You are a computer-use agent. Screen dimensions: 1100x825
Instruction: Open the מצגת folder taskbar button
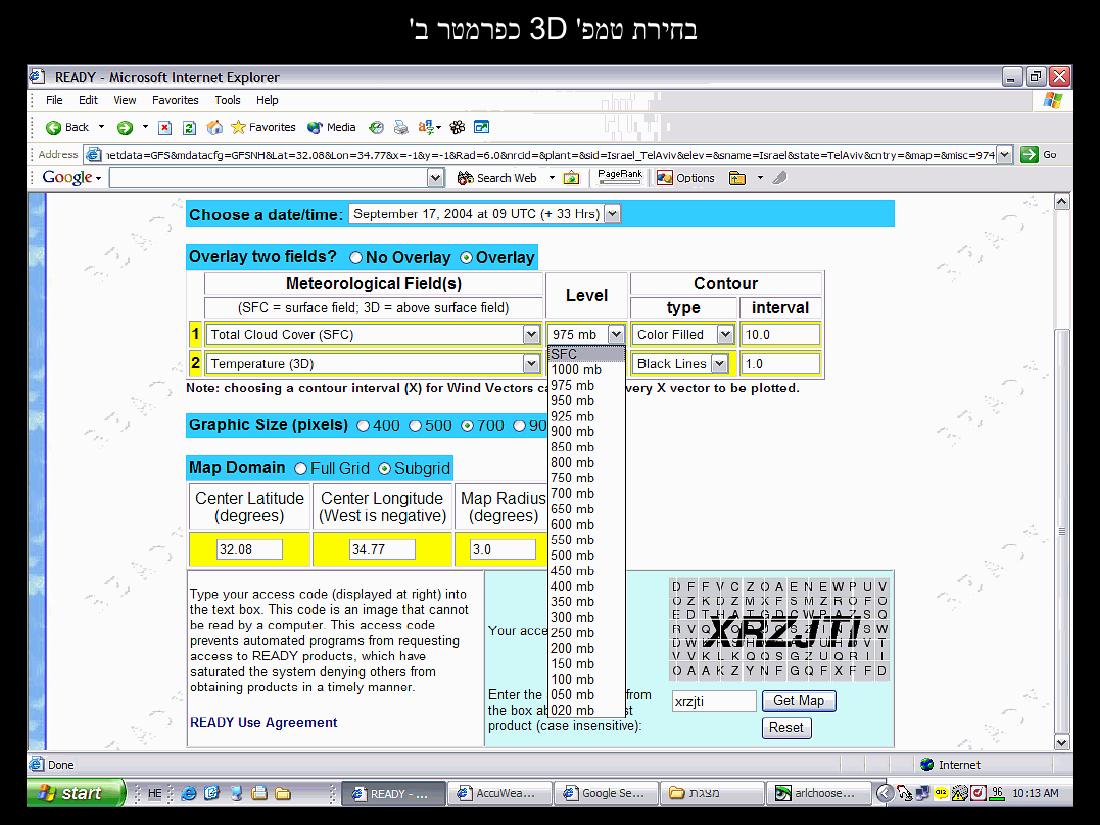point(712,793)
